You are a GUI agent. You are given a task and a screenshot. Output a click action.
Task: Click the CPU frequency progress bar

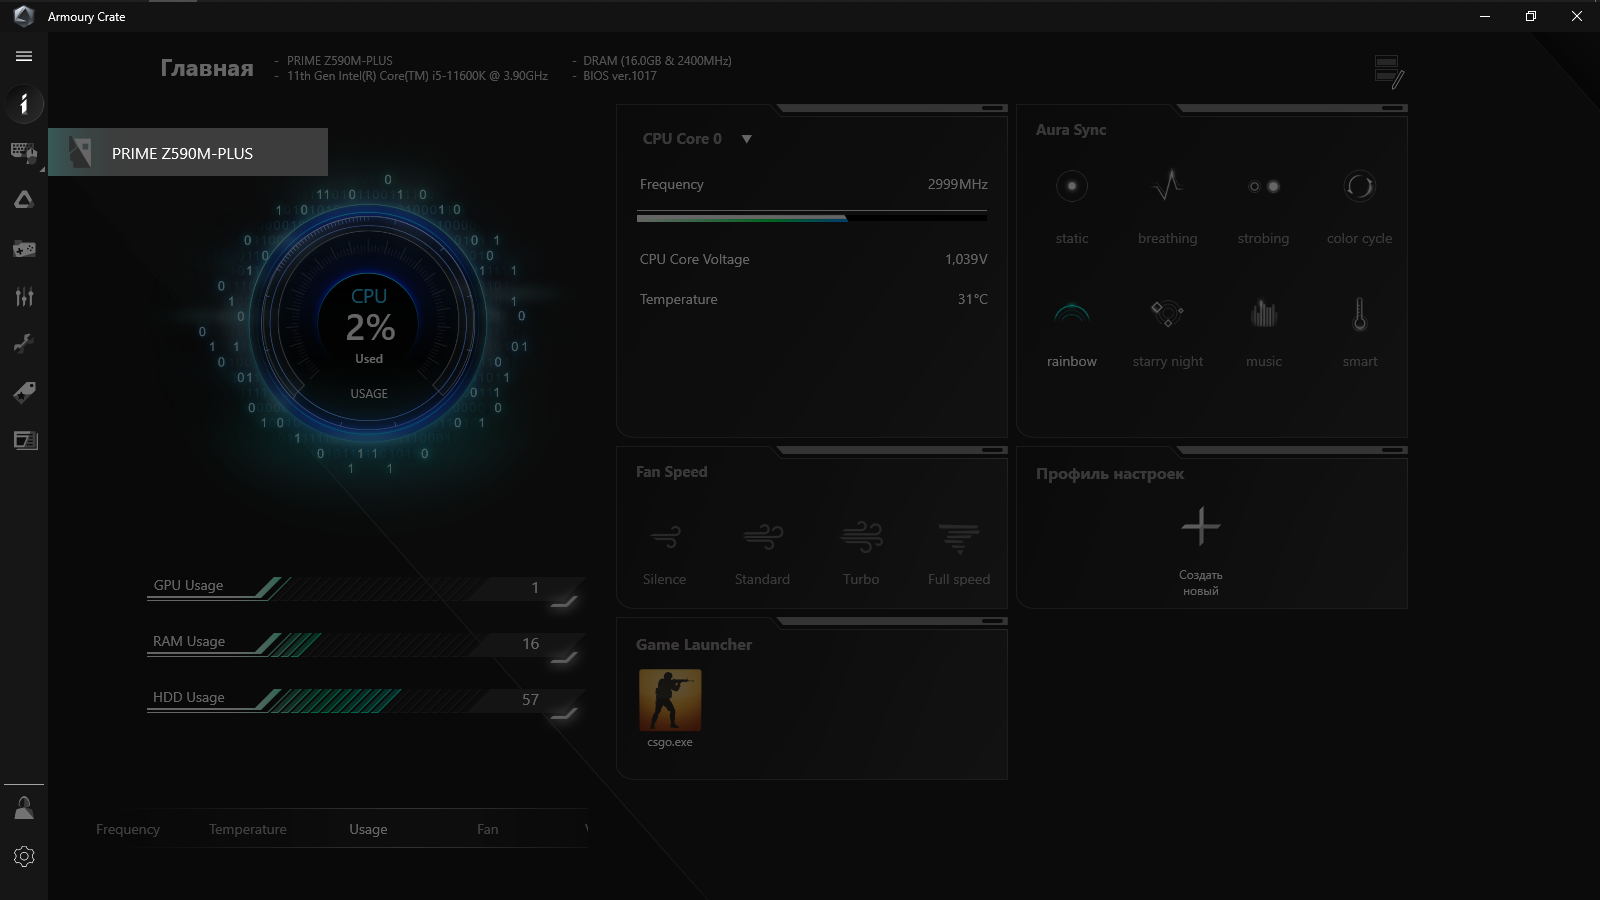[812, 217]
